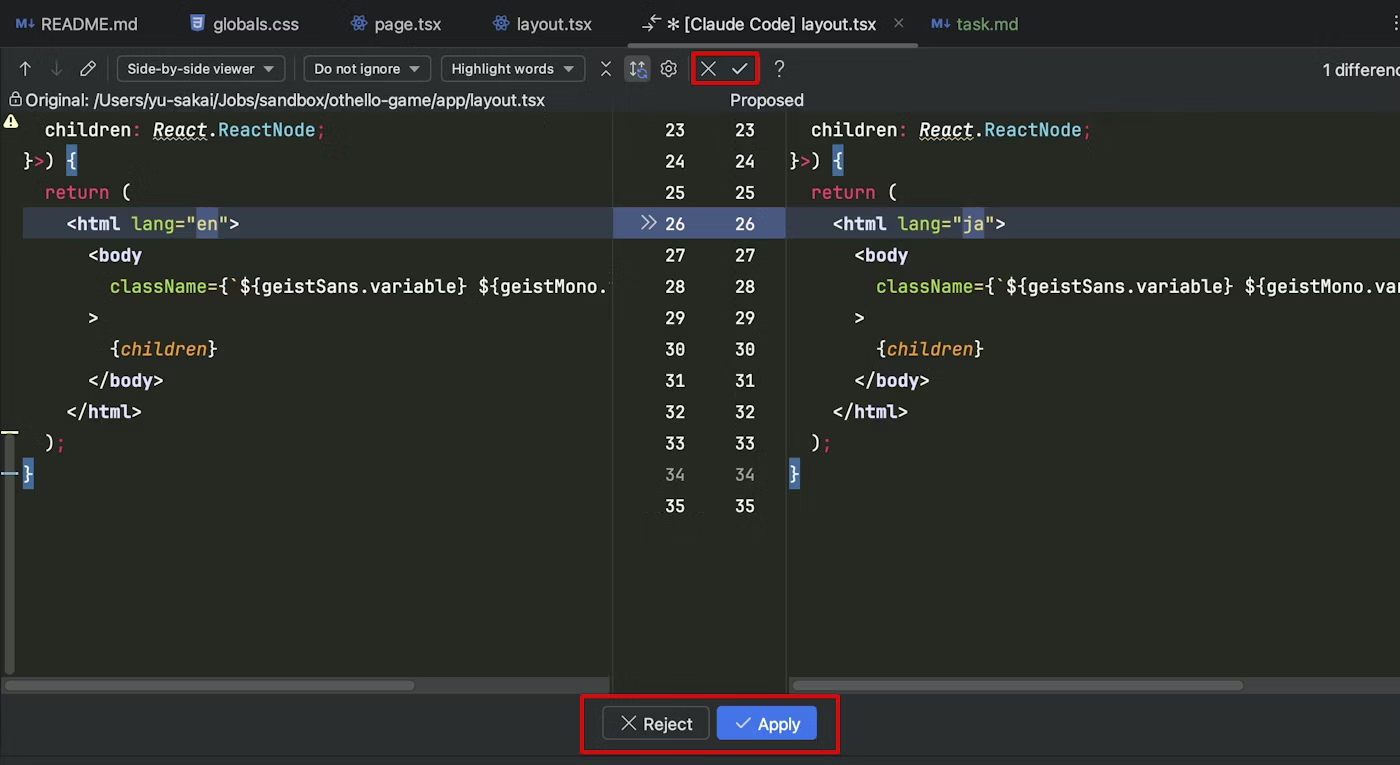Click the Apply button
The image size is (1400, 765).
[x=767, y=724]
